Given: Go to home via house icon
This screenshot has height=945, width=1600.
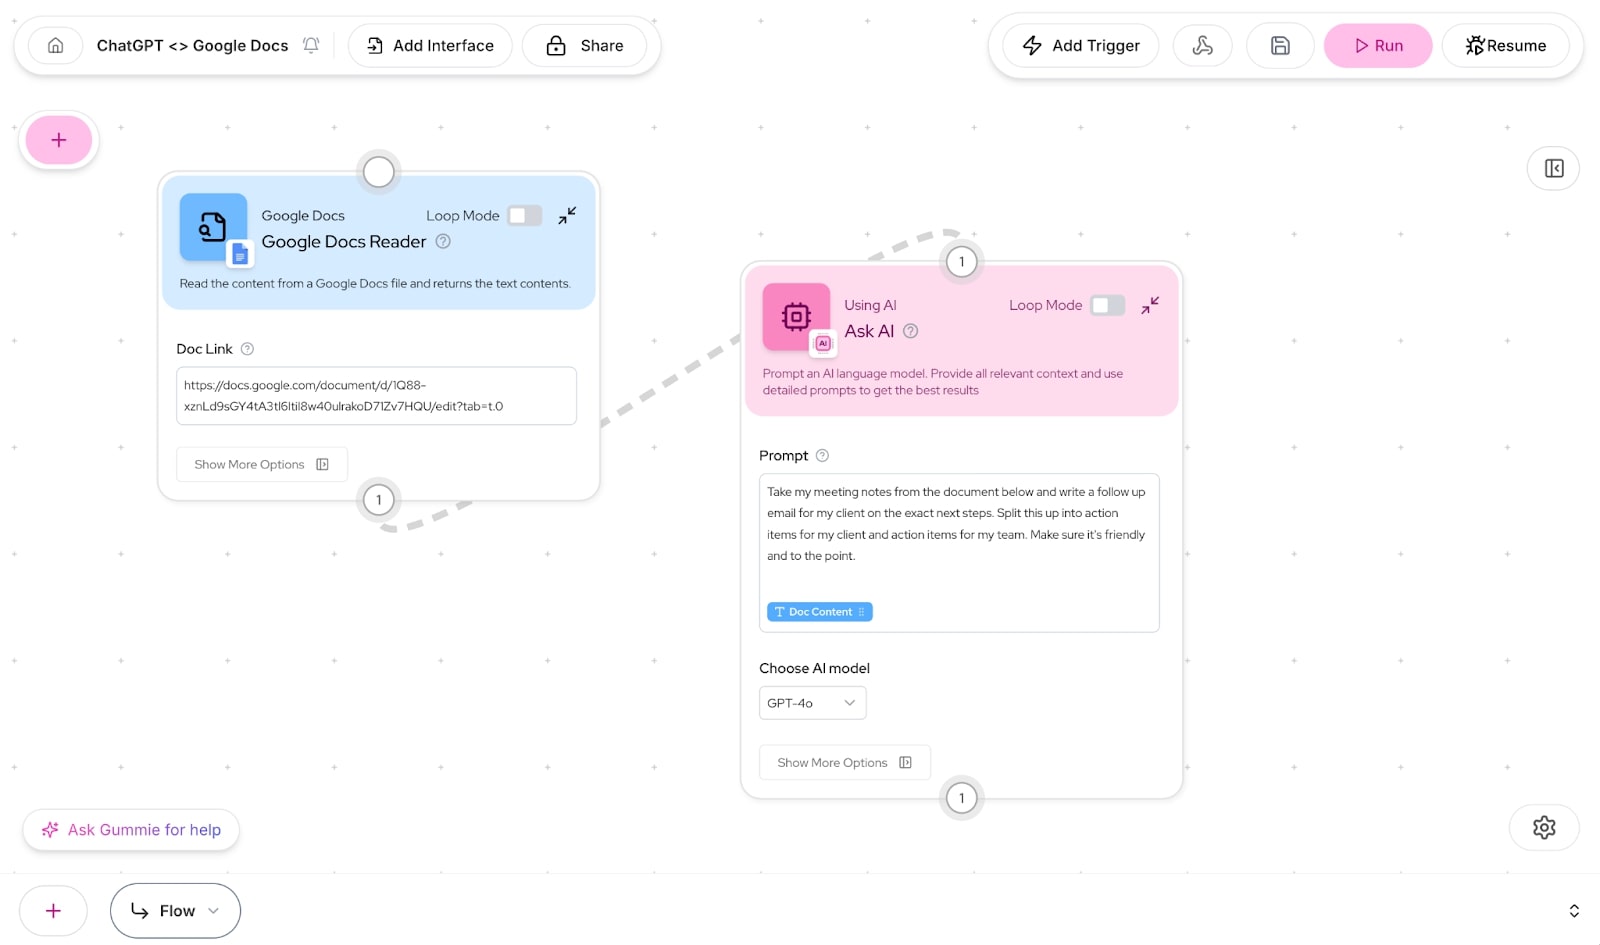Looking at the screenshot, I should tap(56, 45).
